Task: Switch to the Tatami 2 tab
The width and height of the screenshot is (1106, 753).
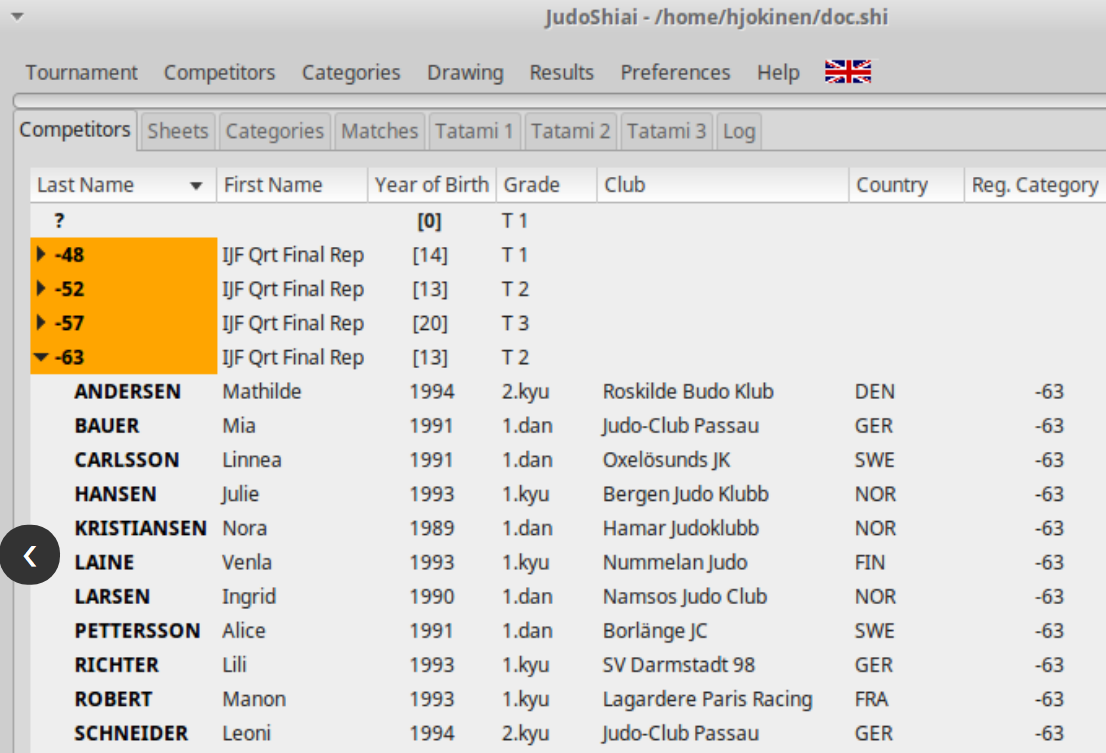Action: 570,131
